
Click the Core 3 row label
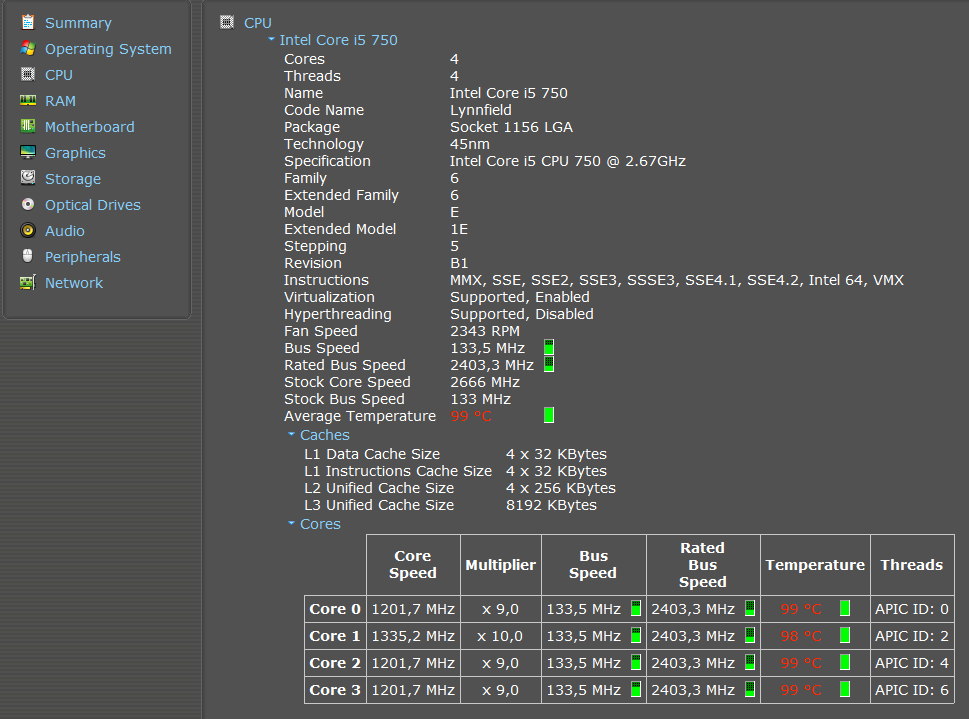(335, 689)
